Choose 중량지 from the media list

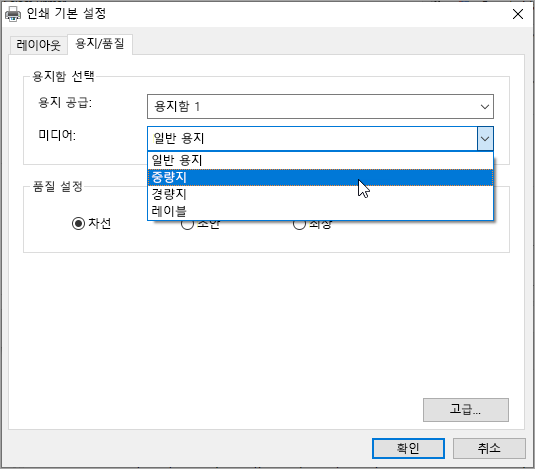[x=320, y=177]
